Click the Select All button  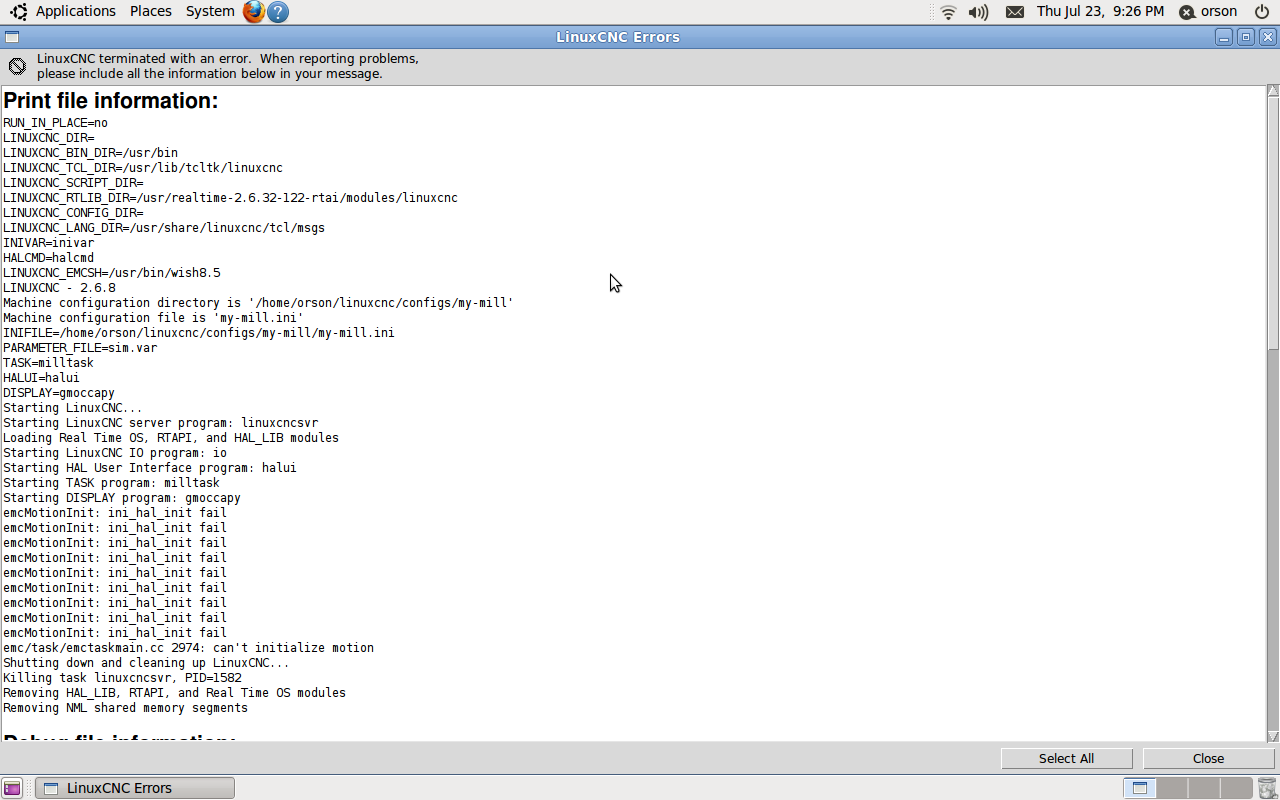1066,758
